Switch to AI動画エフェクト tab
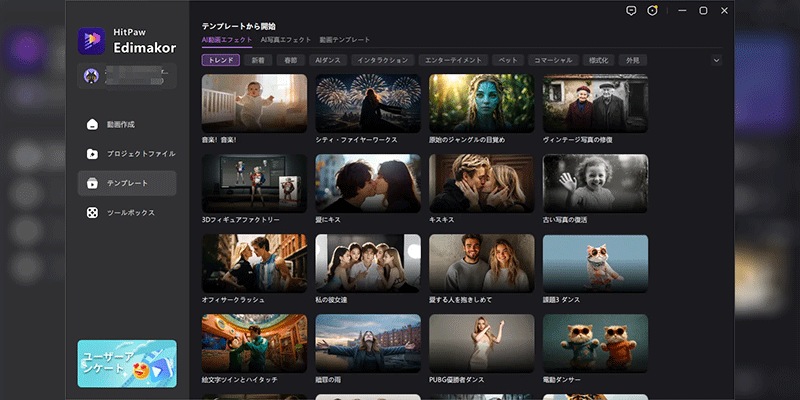This screenshot has width=800, height=400. [227, 40]
